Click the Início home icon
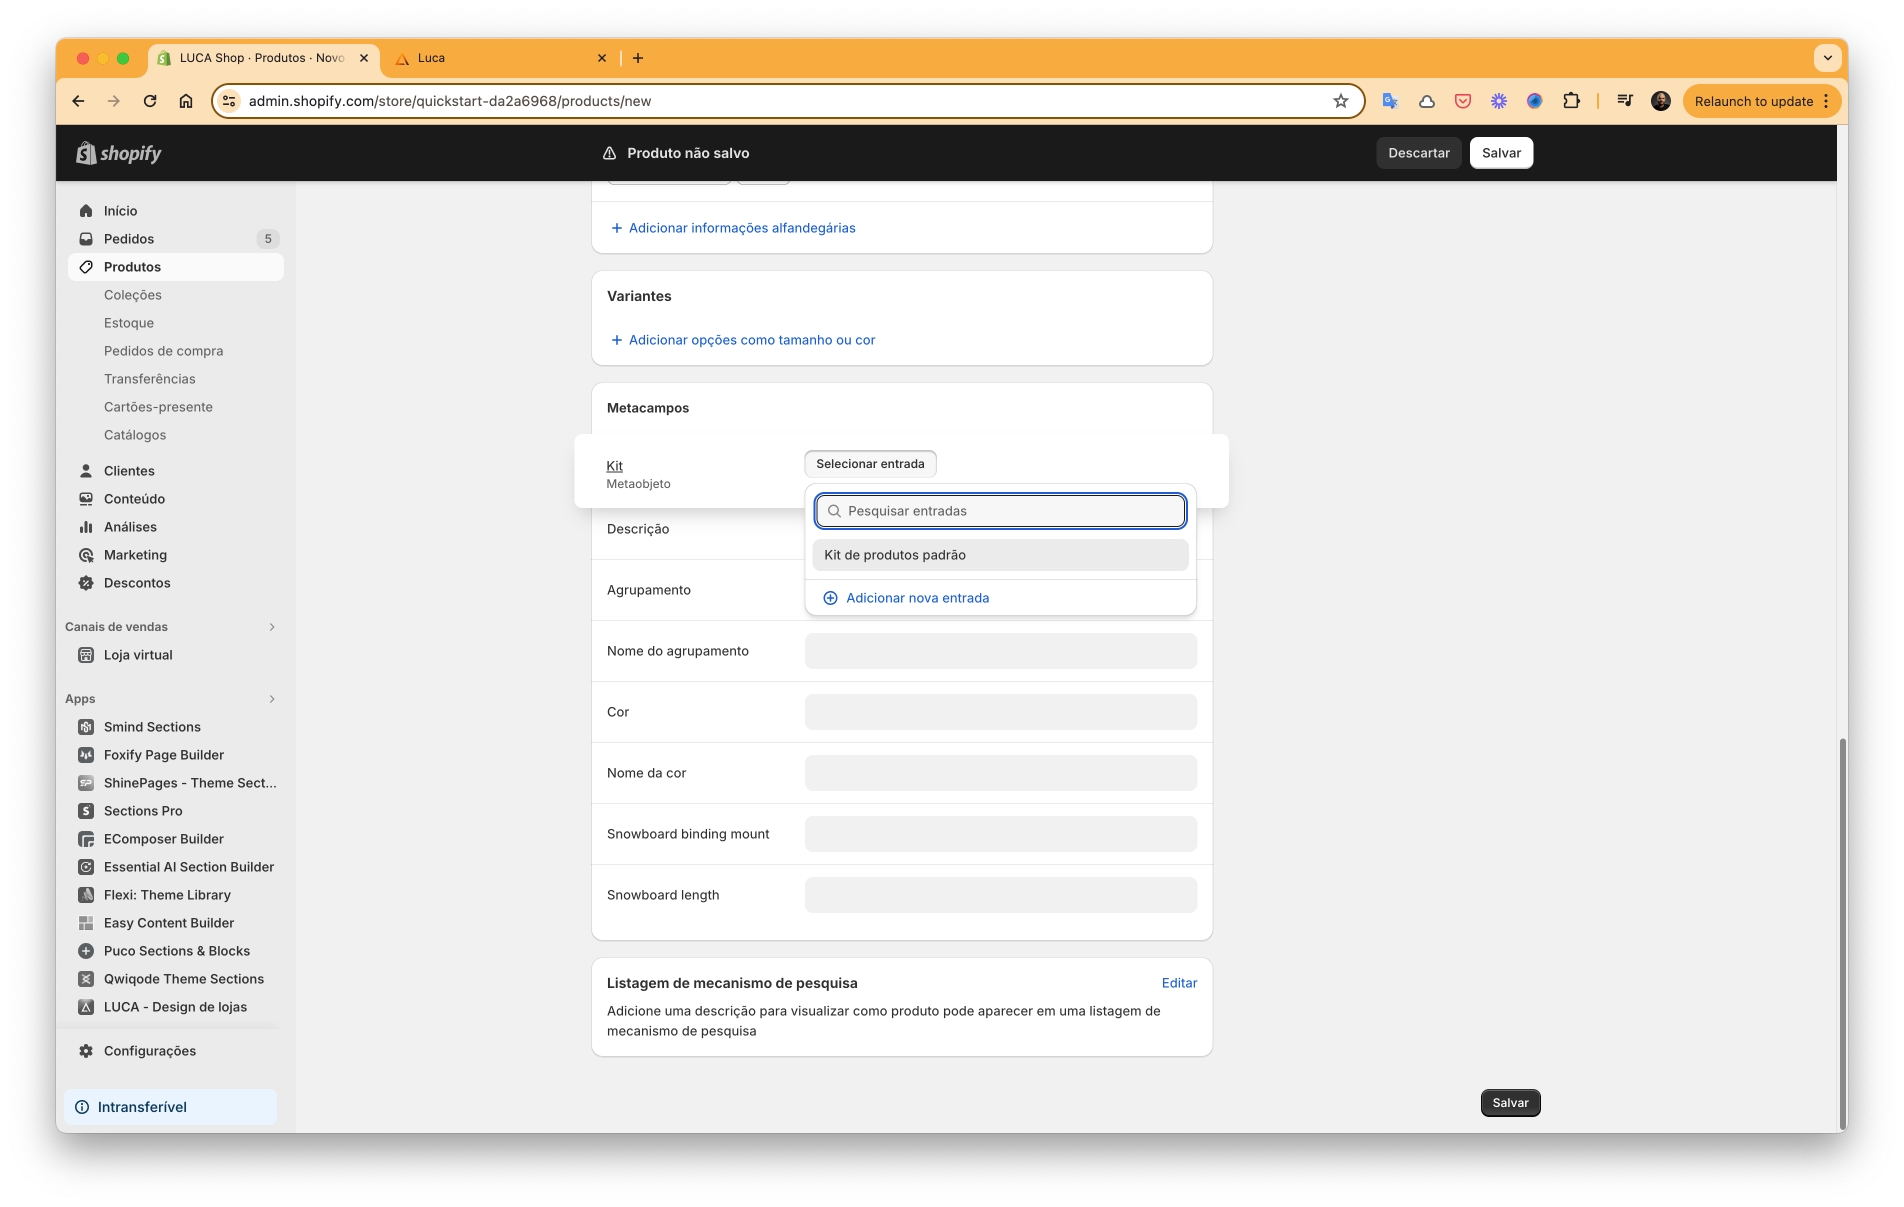 tap(86, 211)
